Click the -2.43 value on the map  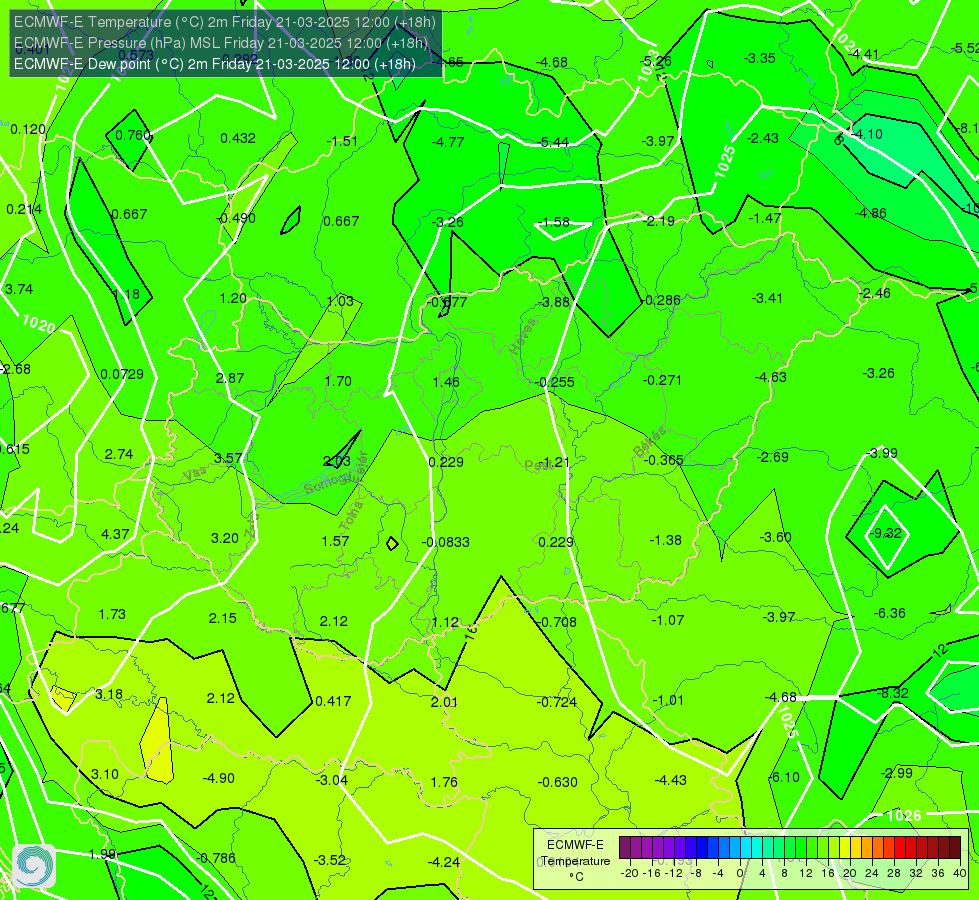762,138
